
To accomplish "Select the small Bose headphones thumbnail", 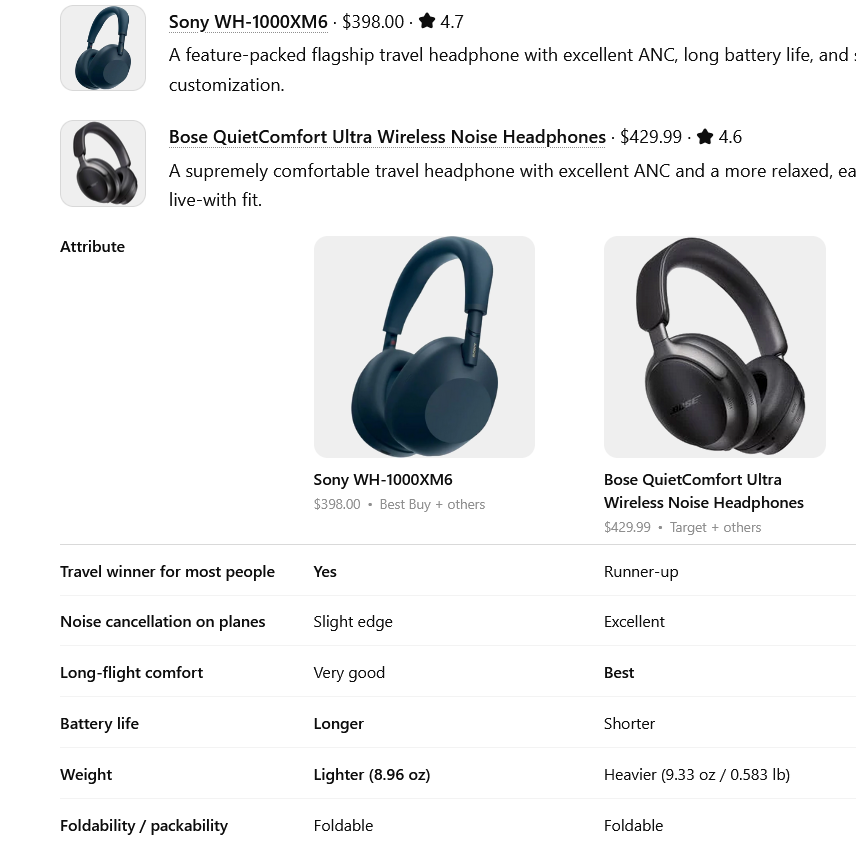I will click(103, 163).
